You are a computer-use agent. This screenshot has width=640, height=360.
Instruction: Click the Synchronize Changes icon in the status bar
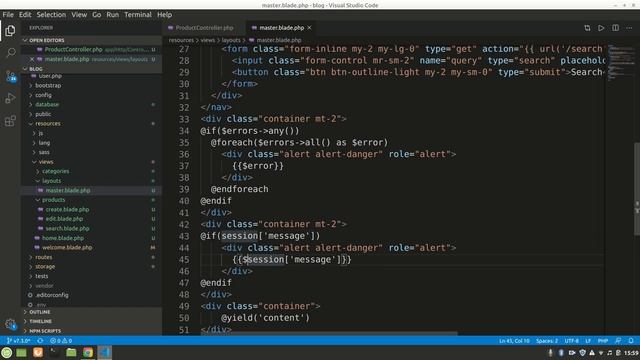(40, 340)
